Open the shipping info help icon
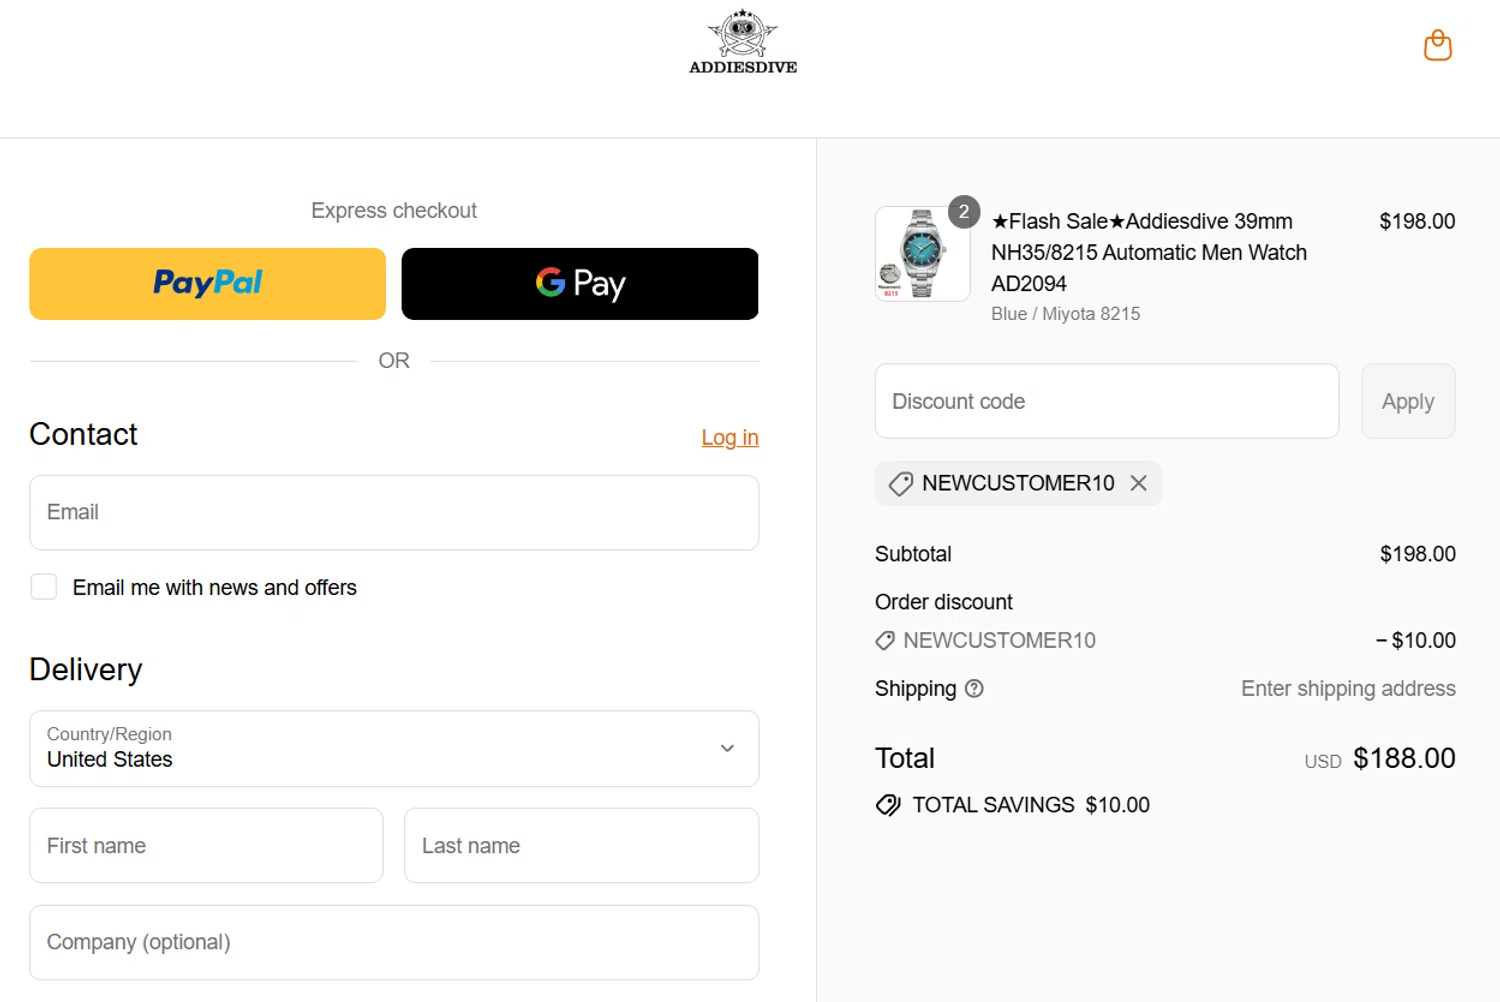The image size is (1500, 1002). 974,688
